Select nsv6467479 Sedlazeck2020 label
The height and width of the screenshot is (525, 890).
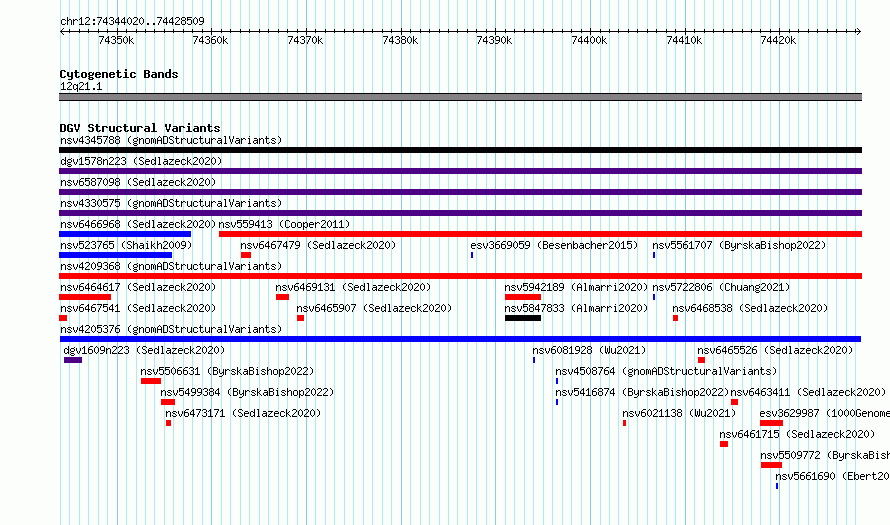pyautogui.click(x=318, y=245)
